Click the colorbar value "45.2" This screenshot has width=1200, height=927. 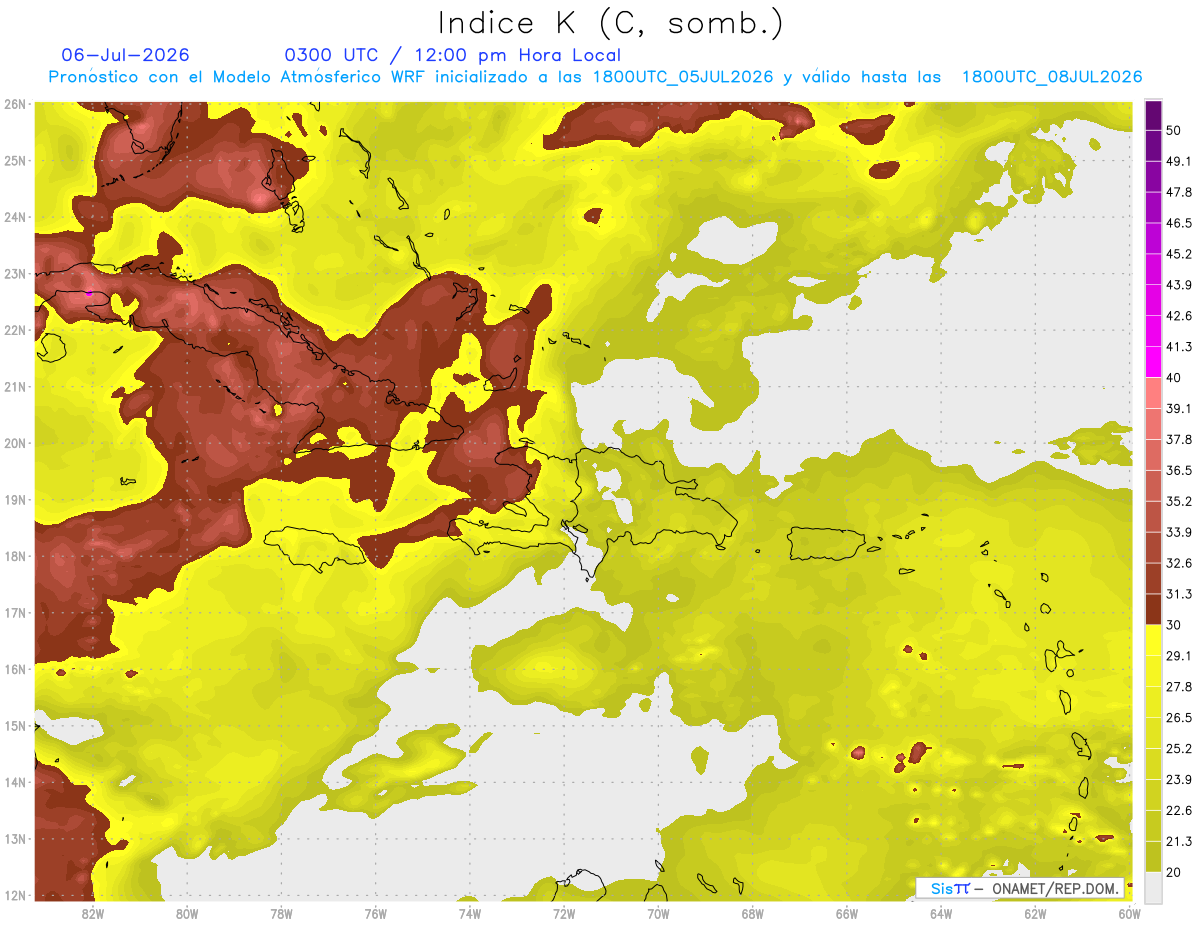1179,254
